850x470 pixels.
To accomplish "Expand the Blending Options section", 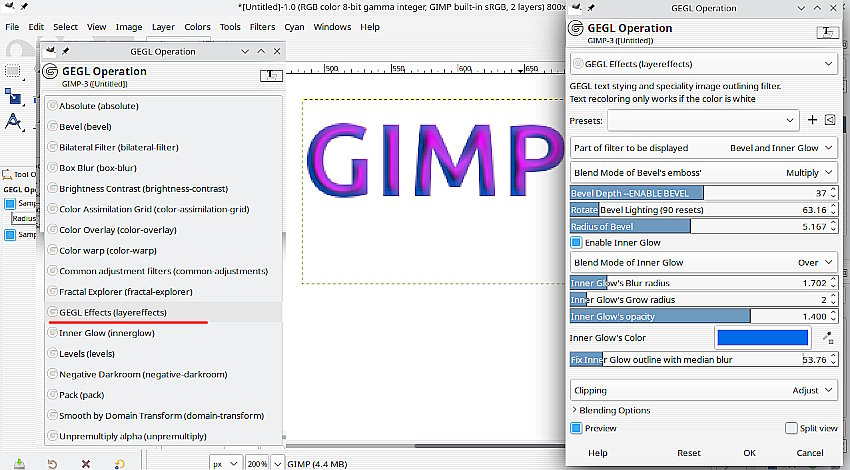I will pos(610,410).
